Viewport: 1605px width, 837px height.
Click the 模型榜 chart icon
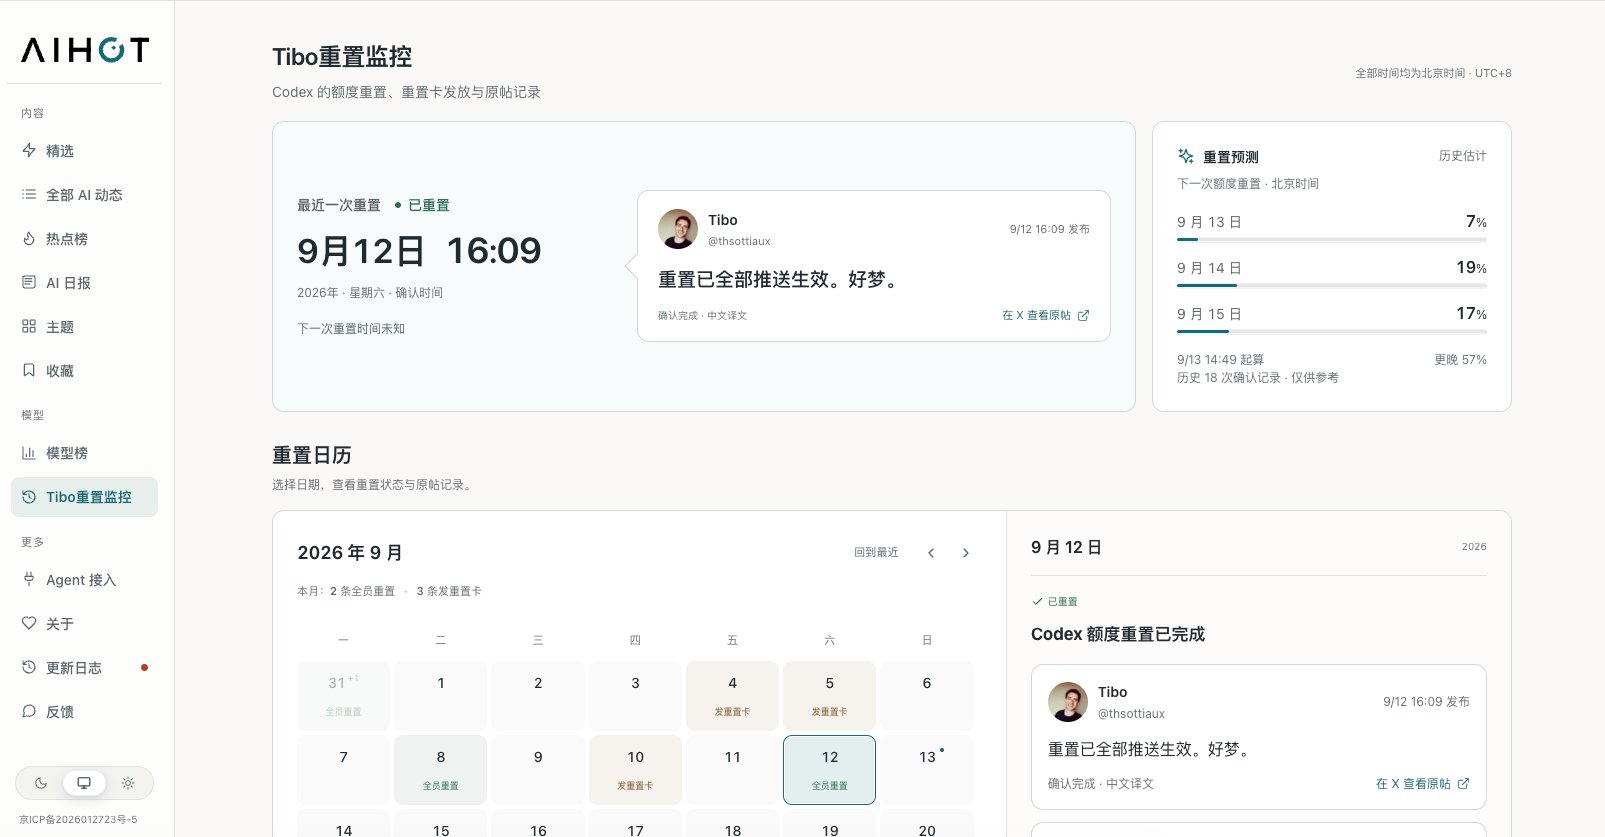tap(29, 453)
